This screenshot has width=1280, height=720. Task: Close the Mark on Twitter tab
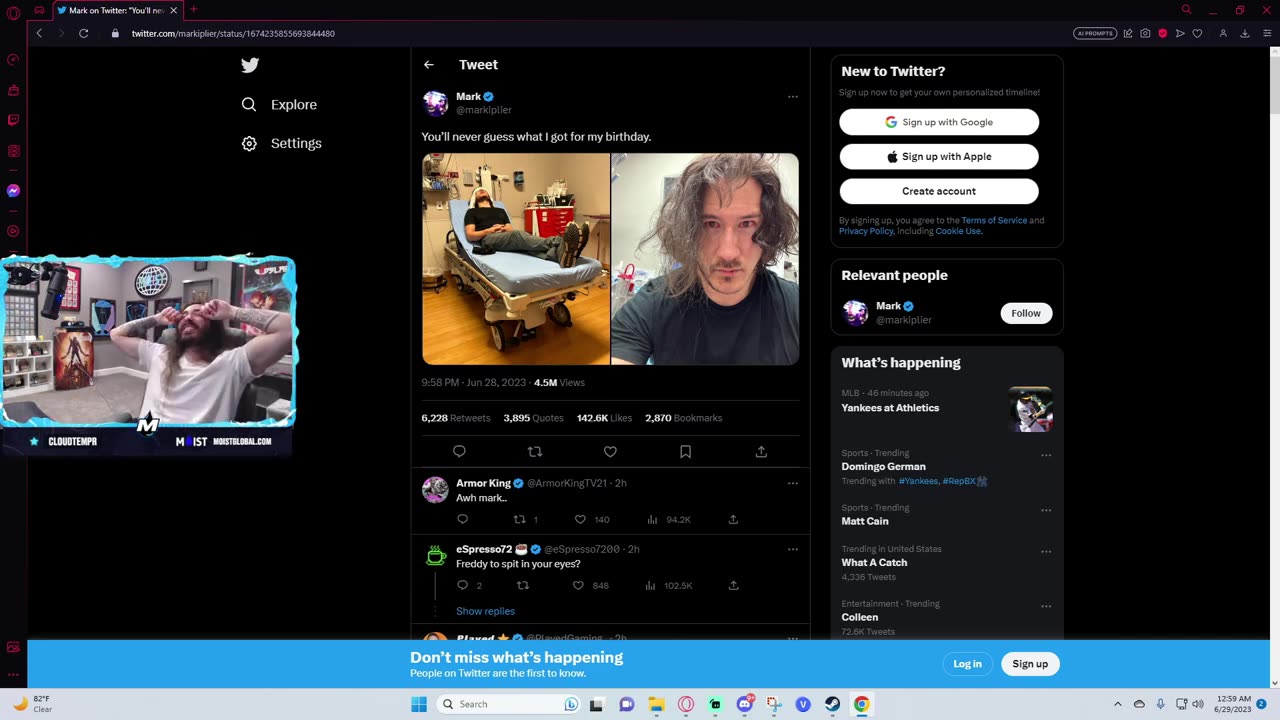tap(173, 10)
